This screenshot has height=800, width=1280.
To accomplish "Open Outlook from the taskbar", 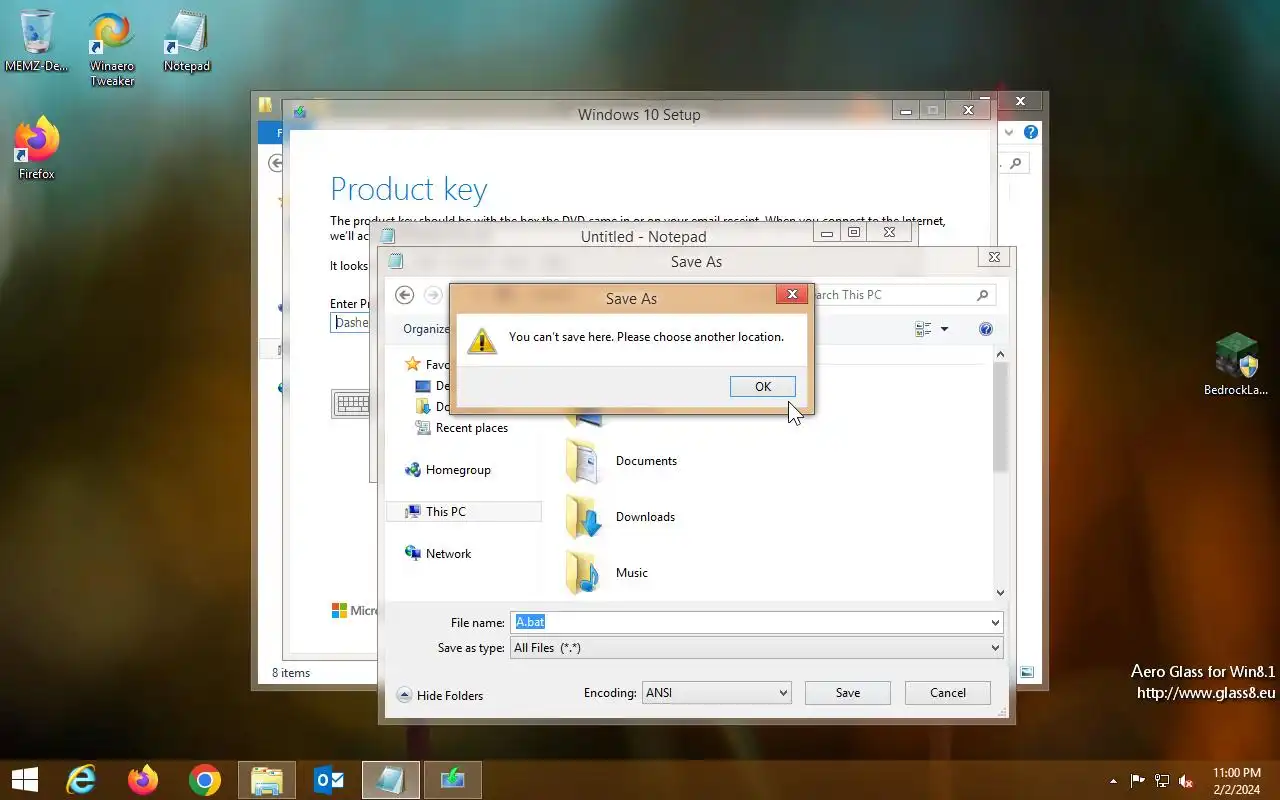I will [x=329, y=780].
